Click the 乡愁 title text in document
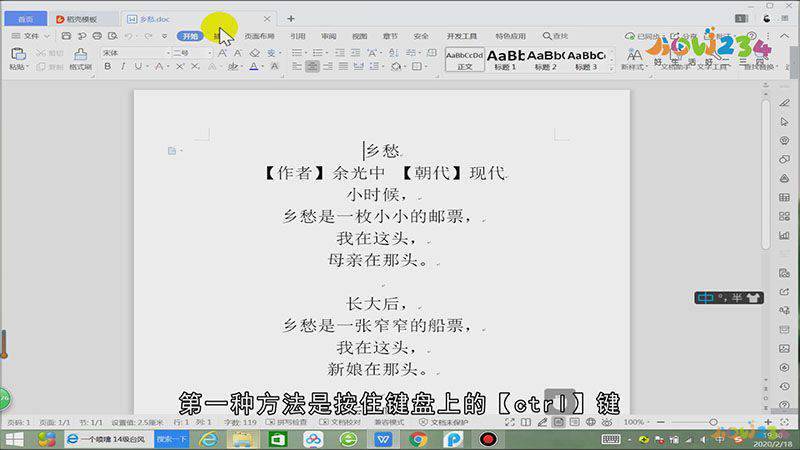This screenshot has height=450, width=800. tap(383, 151)
